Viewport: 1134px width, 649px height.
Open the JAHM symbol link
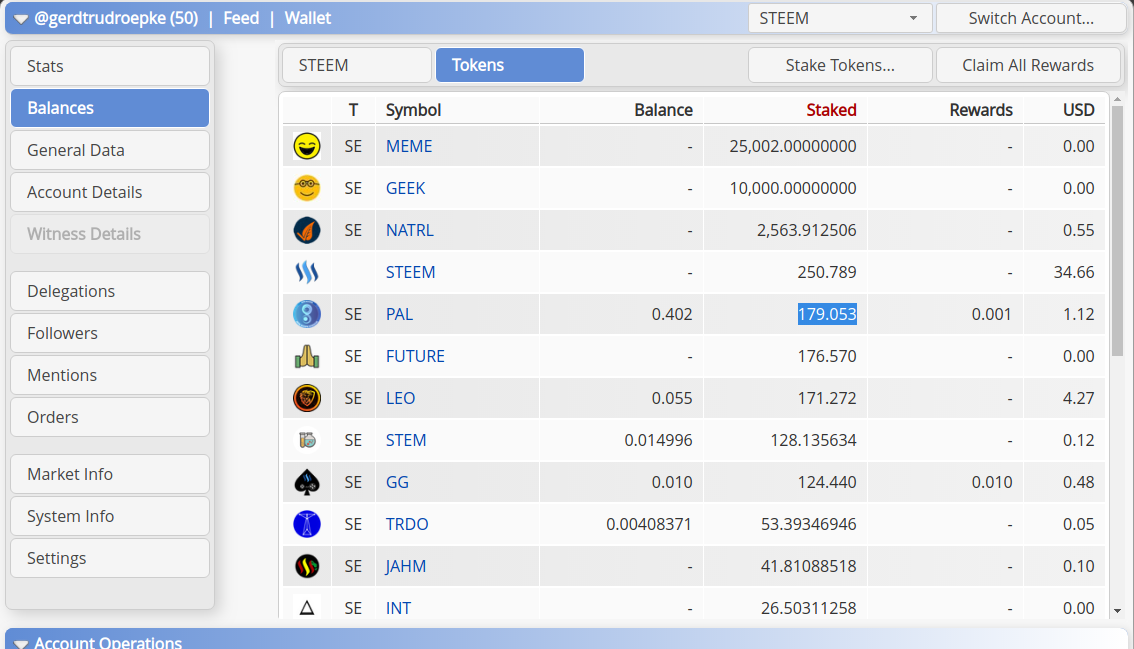coord(405,566)
